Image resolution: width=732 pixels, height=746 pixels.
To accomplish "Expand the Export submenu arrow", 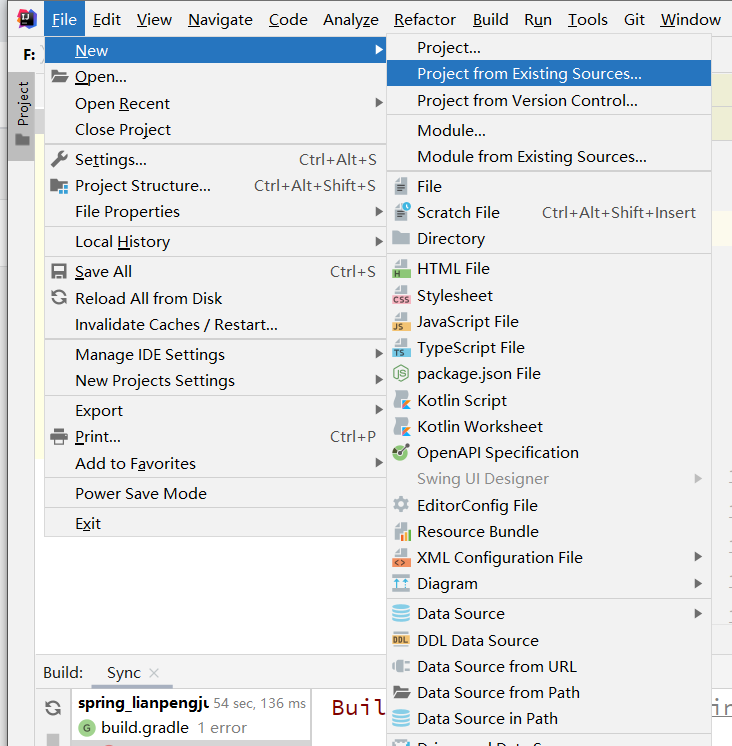I will pos(379,410).
